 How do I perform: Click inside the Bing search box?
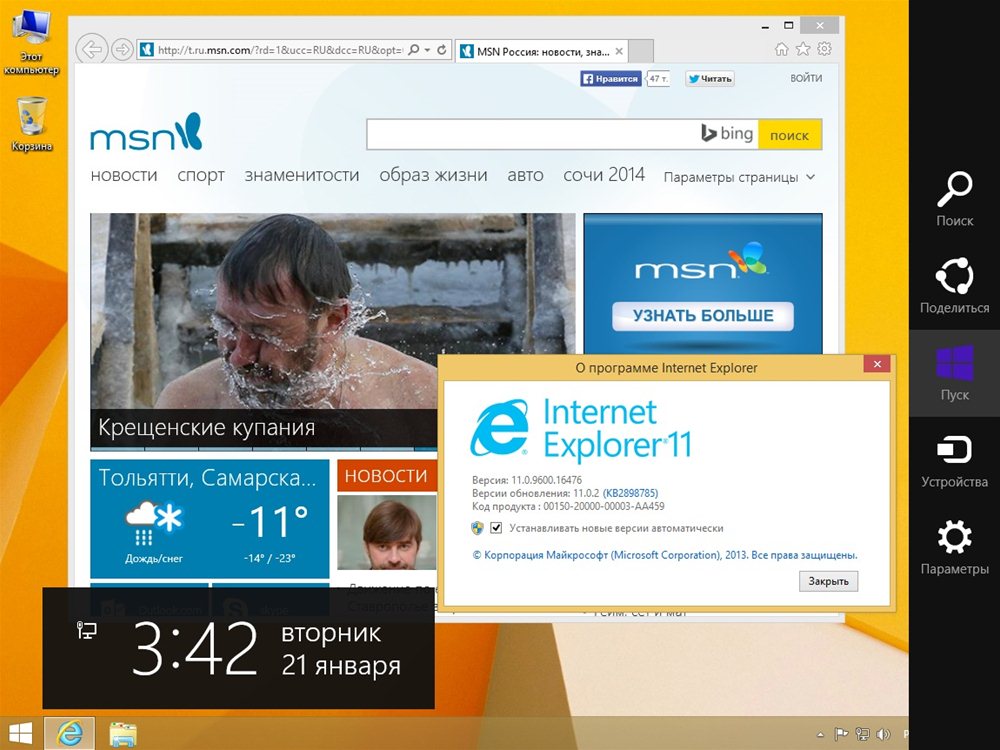point(533,134)
